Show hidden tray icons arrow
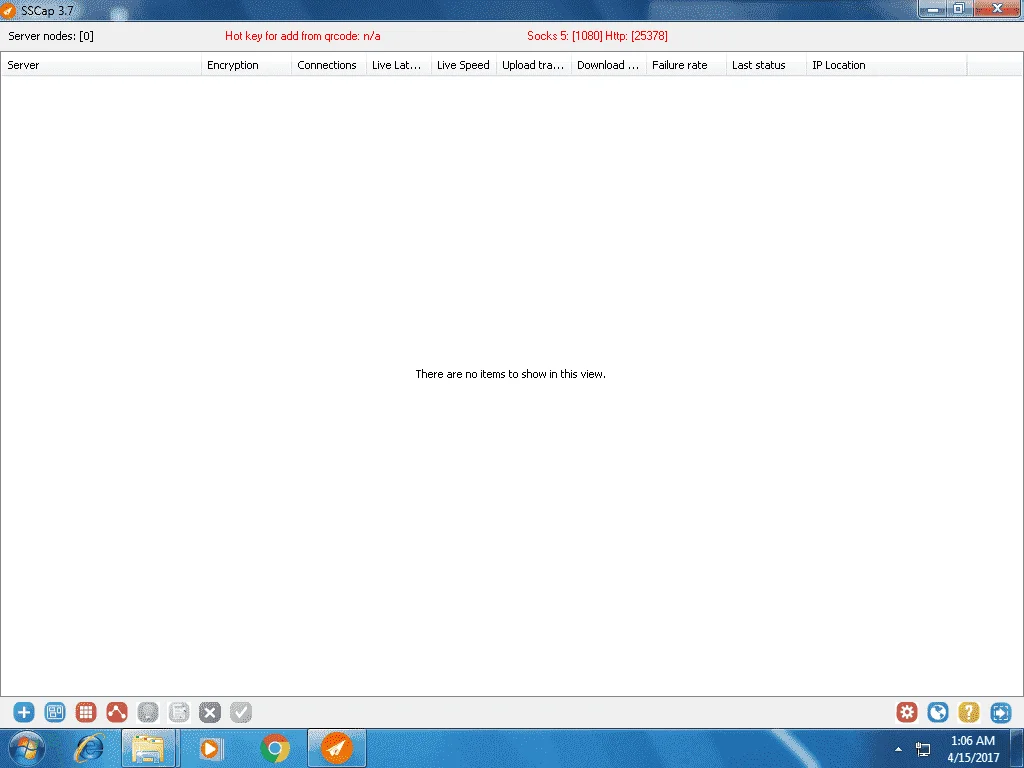Screen dimensions: 1024x768 (898, 749)
